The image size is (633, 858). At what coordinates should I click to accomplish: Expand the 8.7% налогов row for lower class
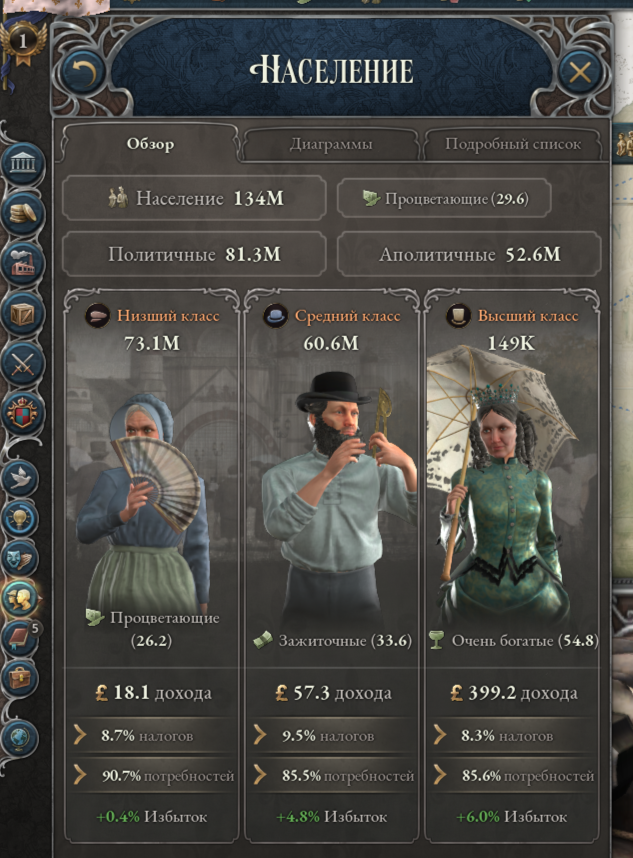pyautogui.click(x=152, y=736)
